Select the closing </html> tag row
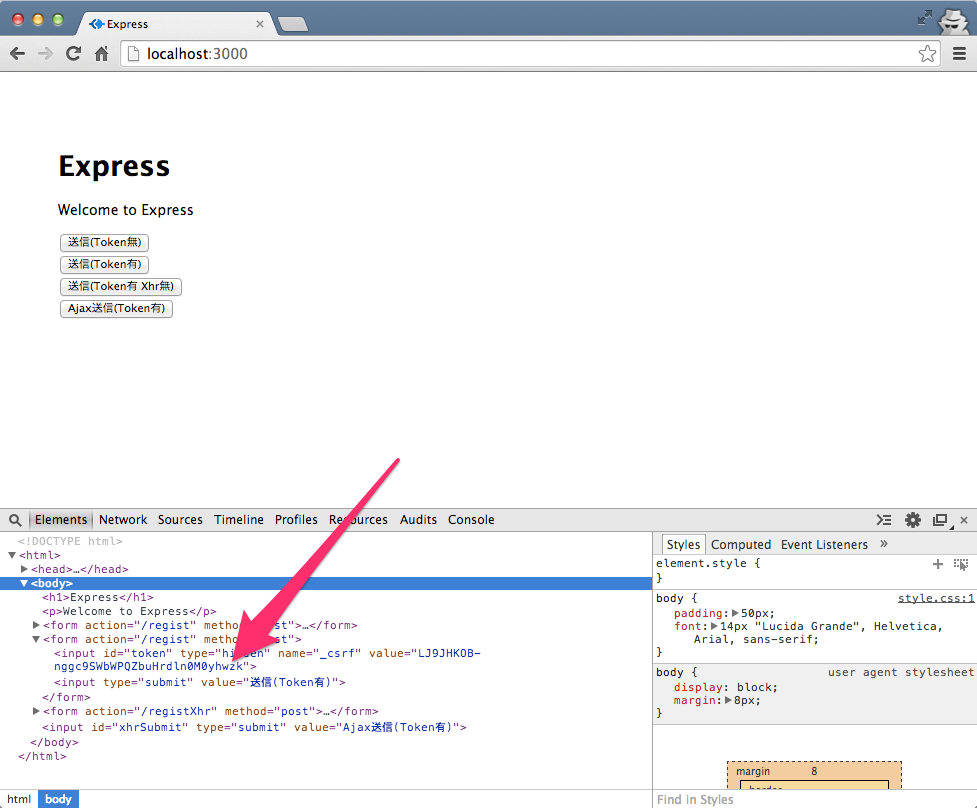Image resolution: width=977 pixels, height=808 pixels. (x=42, y=756)
